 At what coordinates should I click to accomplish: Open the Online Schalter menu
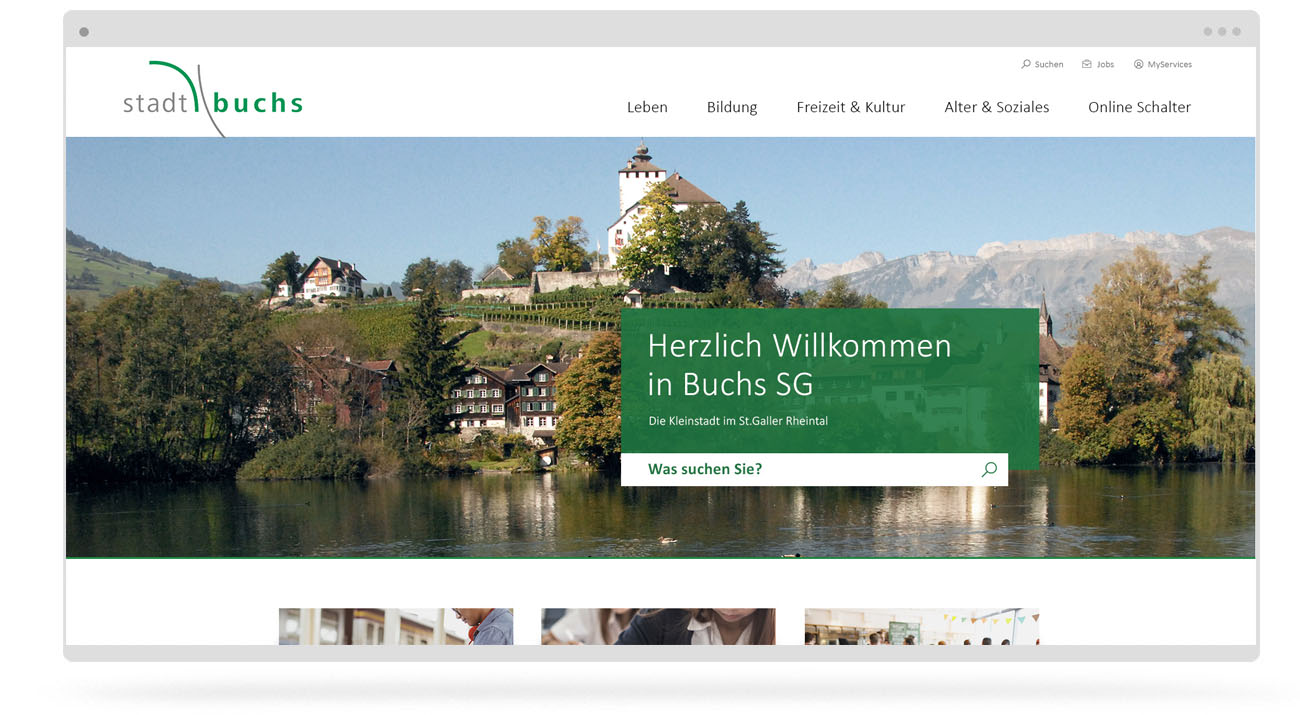click(1139, 107)
